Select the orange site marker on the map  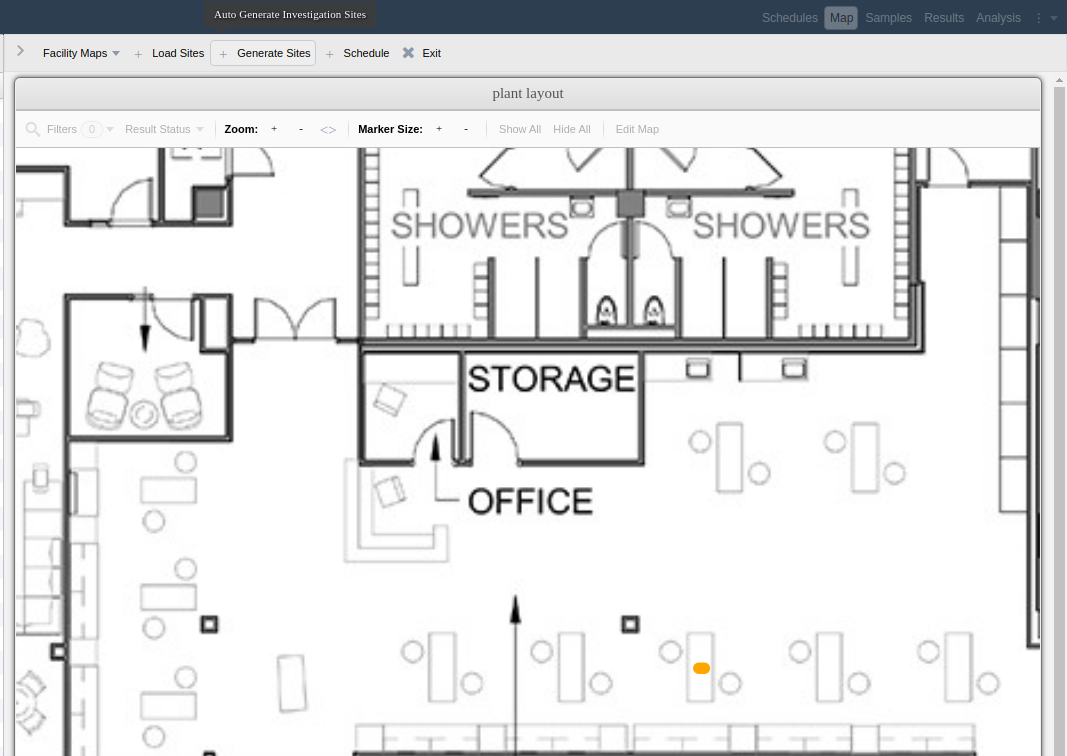pyautogui.click(x=702, y=668)
